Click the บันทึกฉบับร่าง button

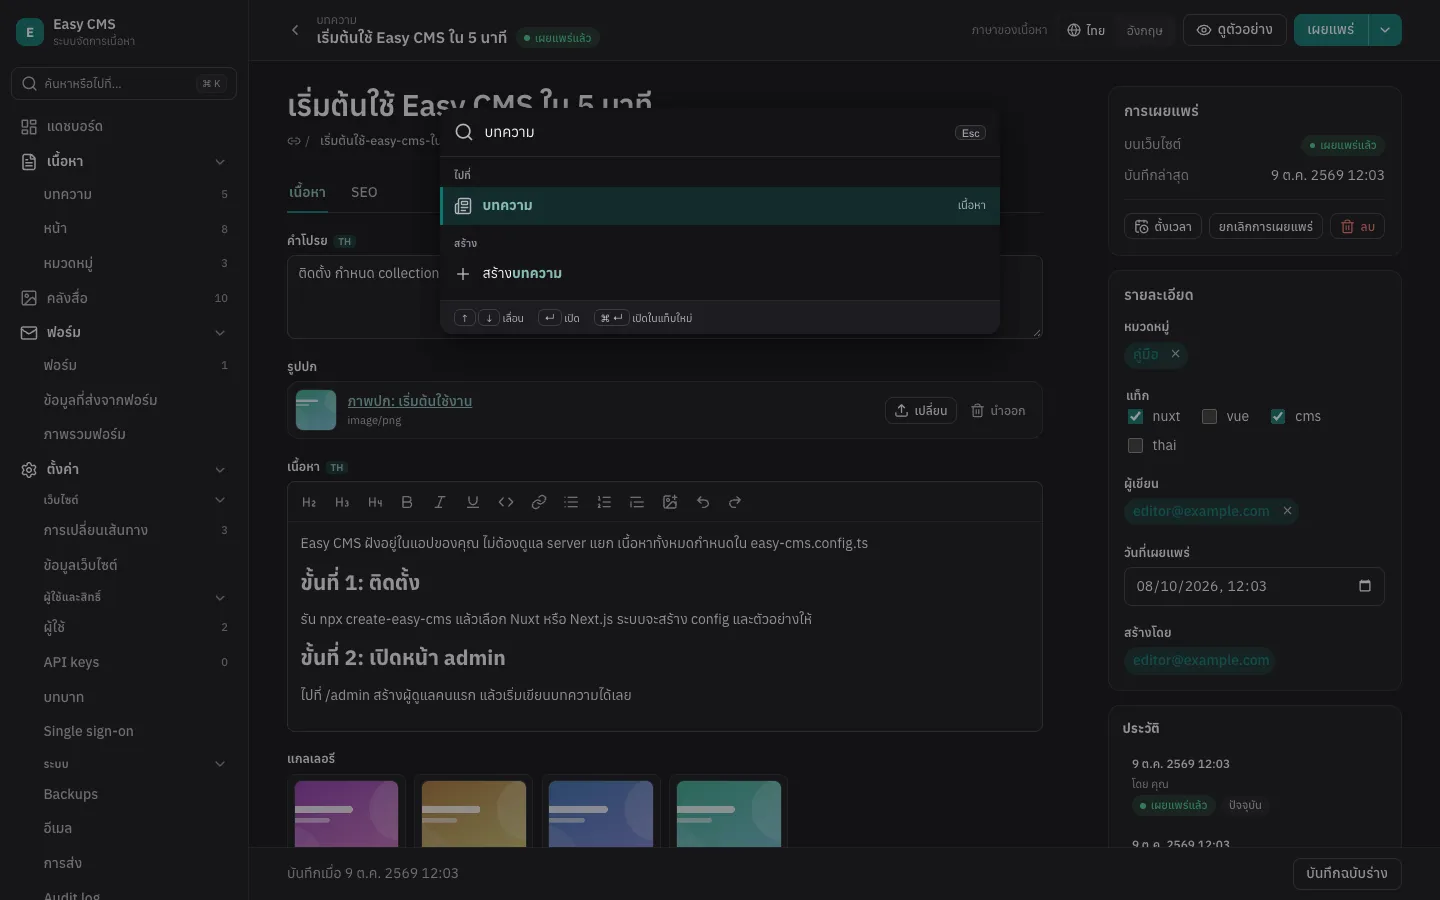(1347, 873)
